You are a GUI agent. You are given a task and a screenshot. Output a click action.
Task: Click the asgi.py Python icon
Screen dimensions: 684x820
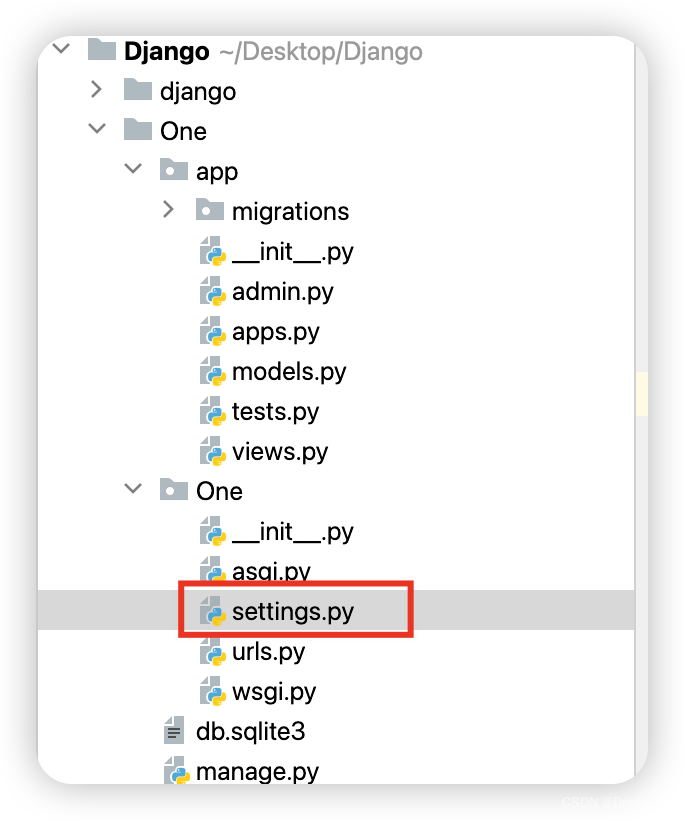point(213,570)
